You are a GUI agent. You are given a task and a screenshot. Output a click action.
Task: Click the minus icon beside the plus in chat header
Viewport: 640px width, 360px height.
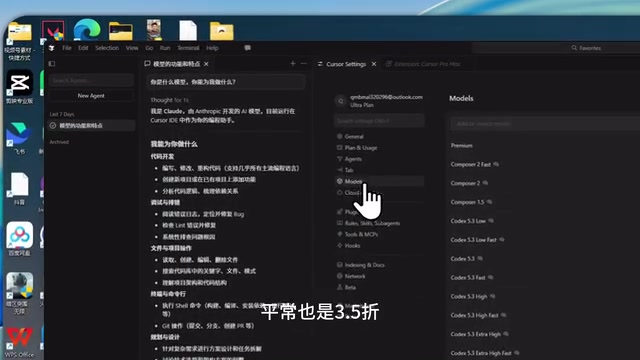[303, 64]
